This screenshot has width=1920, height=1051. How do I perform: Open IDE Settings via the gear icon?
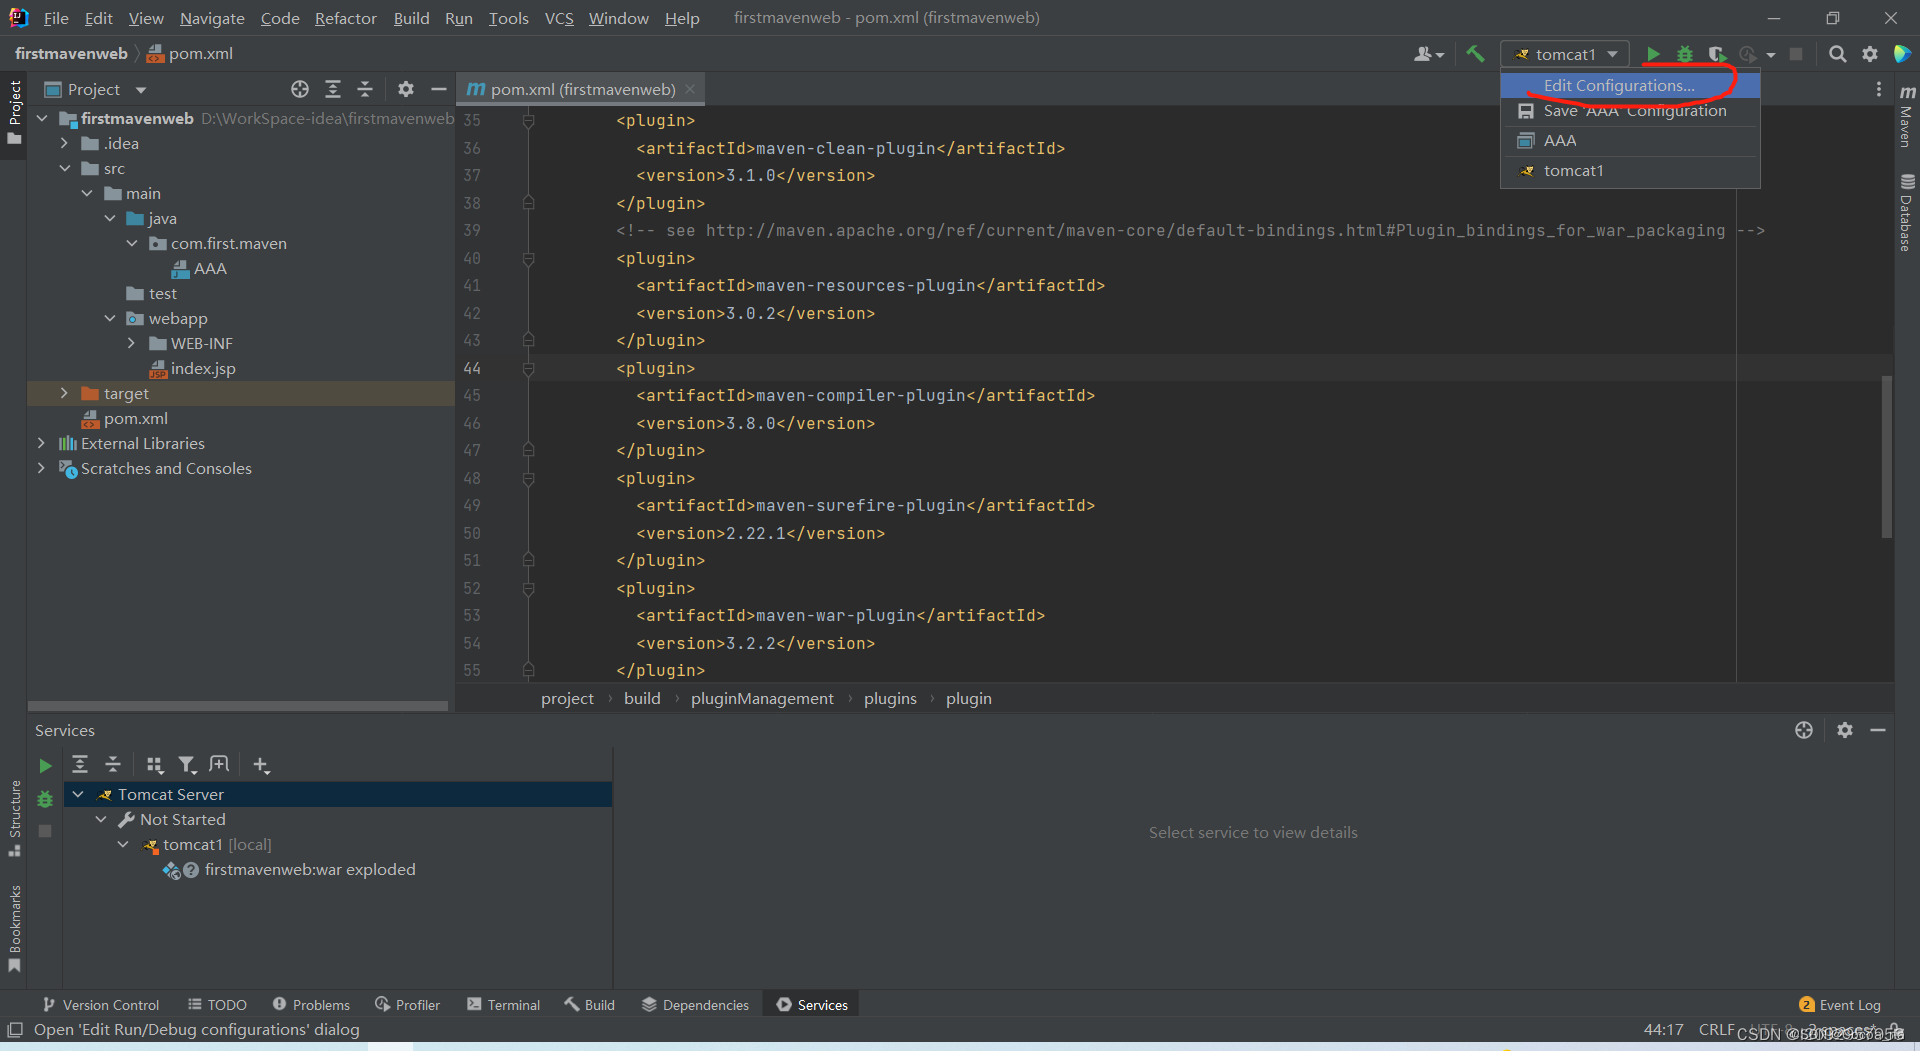[1870, 54]
